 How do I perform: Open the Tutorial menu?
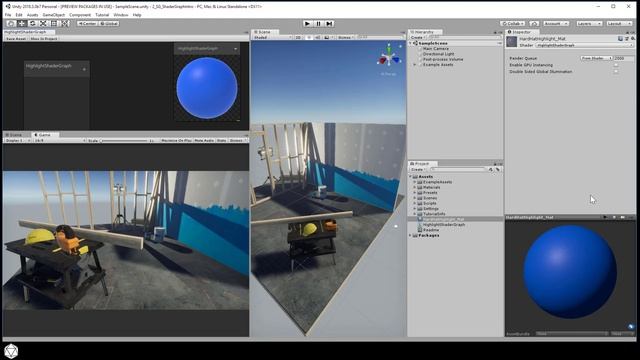tap(102, 15)
